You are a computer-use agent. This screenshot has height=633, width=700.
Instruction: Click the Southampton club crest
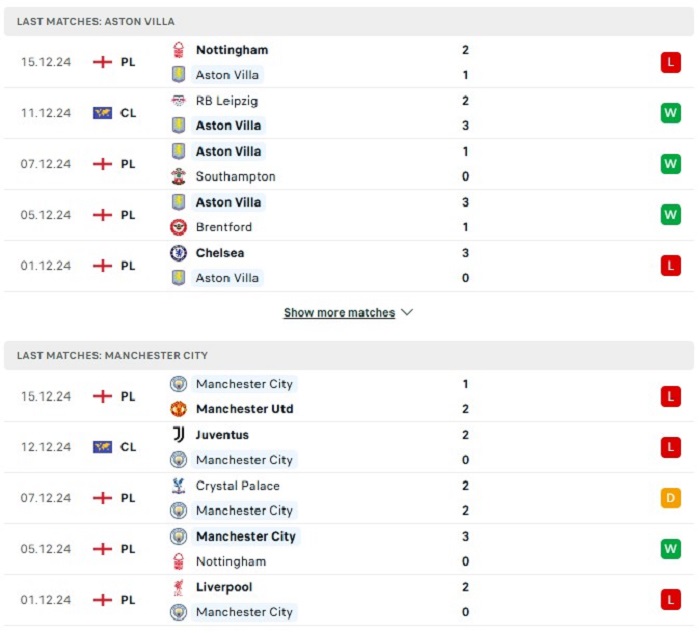click(x=179, y=176)
